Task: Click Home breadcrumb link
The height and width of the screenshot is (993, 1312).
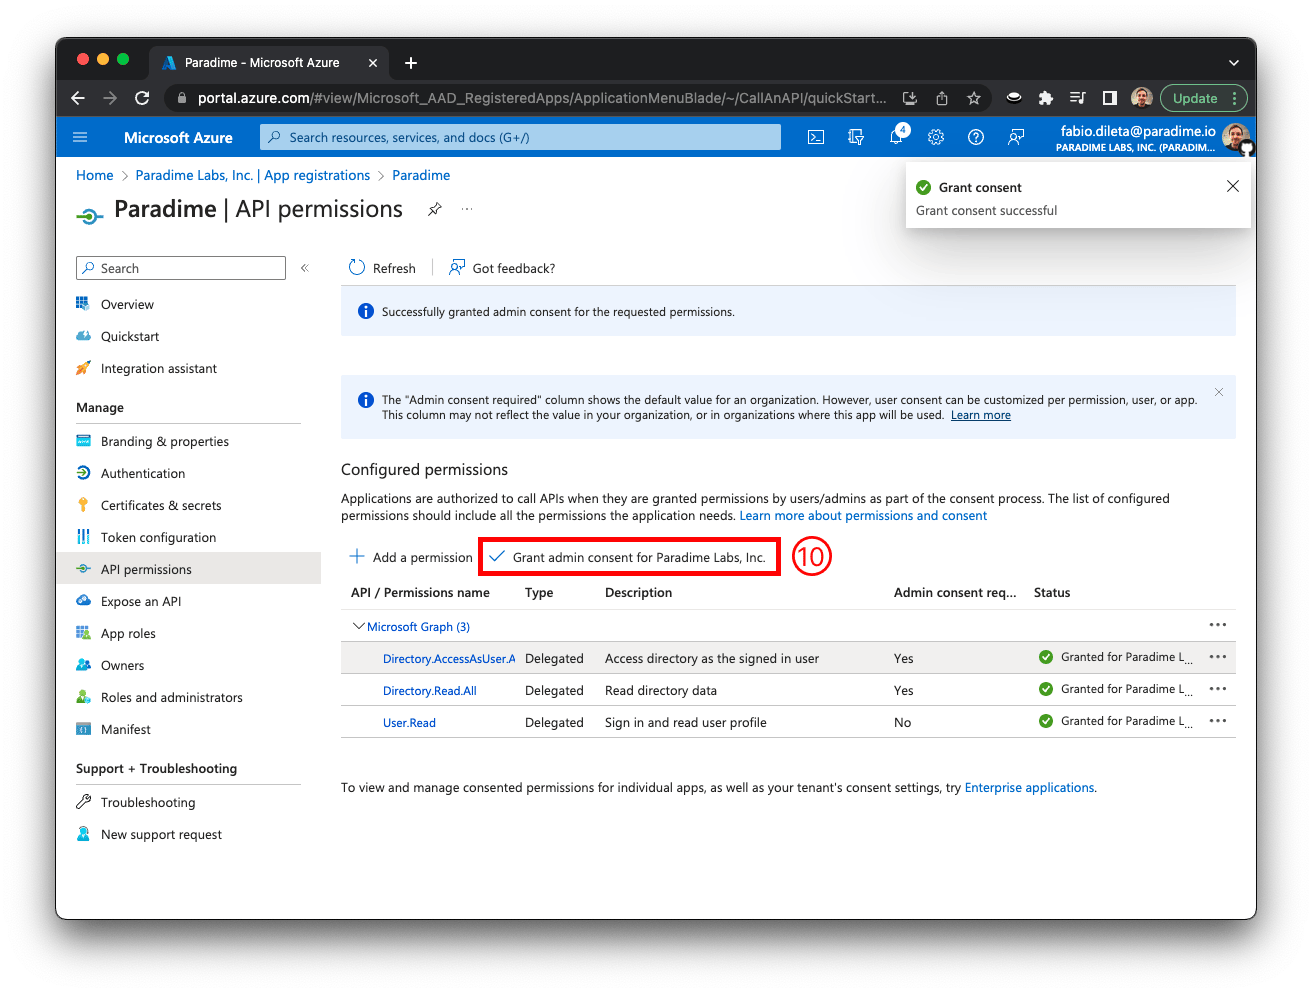Action: (95, 175)
